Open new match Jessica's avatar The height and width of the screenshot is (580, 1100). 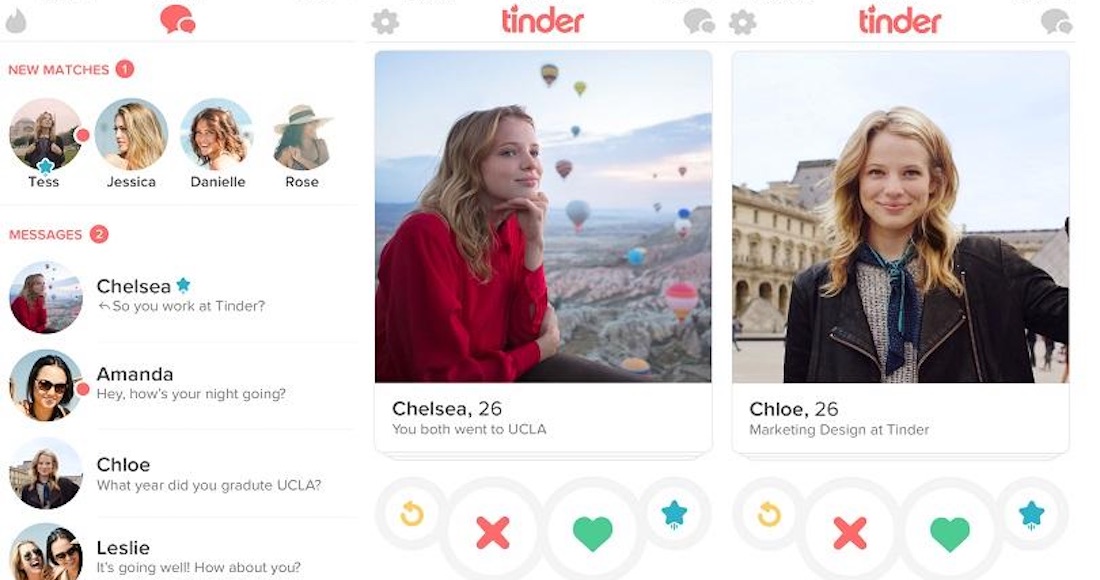click(131, 135)
